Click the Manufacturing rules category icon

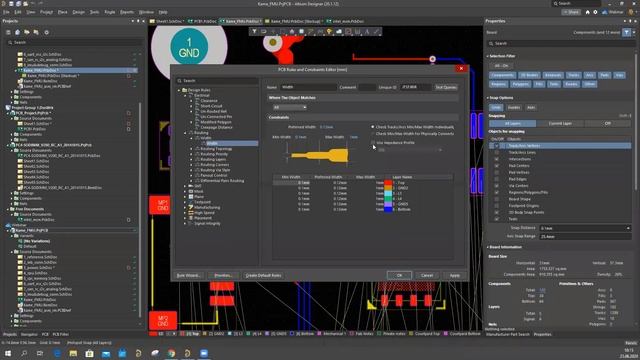pos(191,207)
